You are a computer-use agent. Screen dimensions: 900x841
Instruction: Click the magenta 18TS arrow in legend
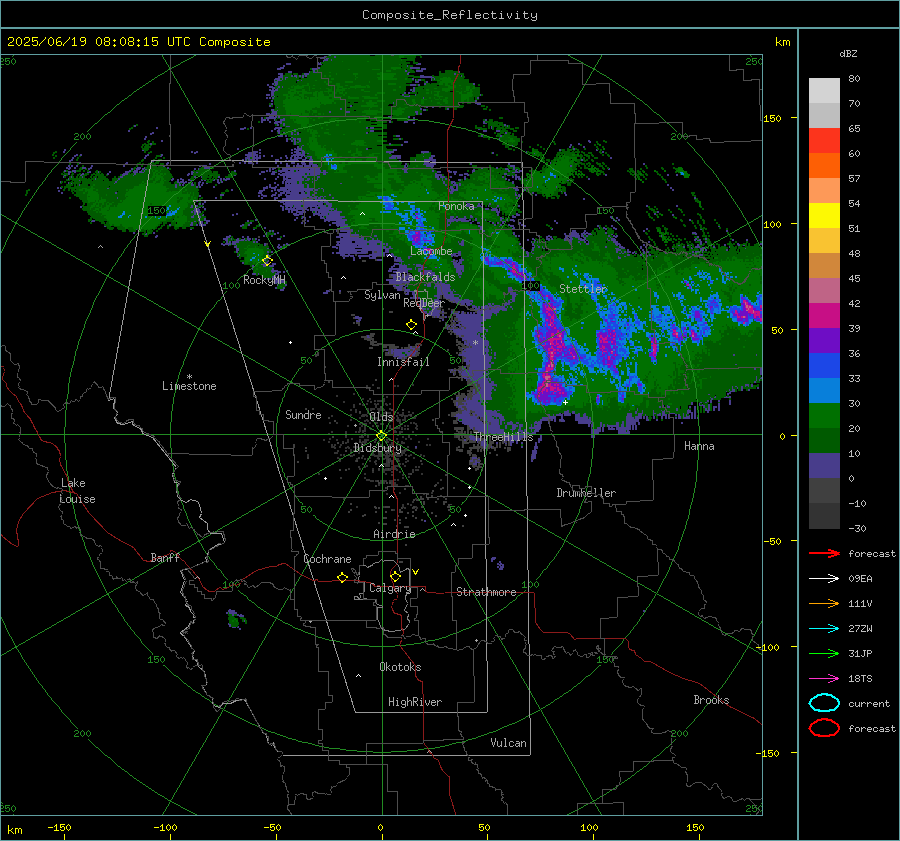point(824,678)
